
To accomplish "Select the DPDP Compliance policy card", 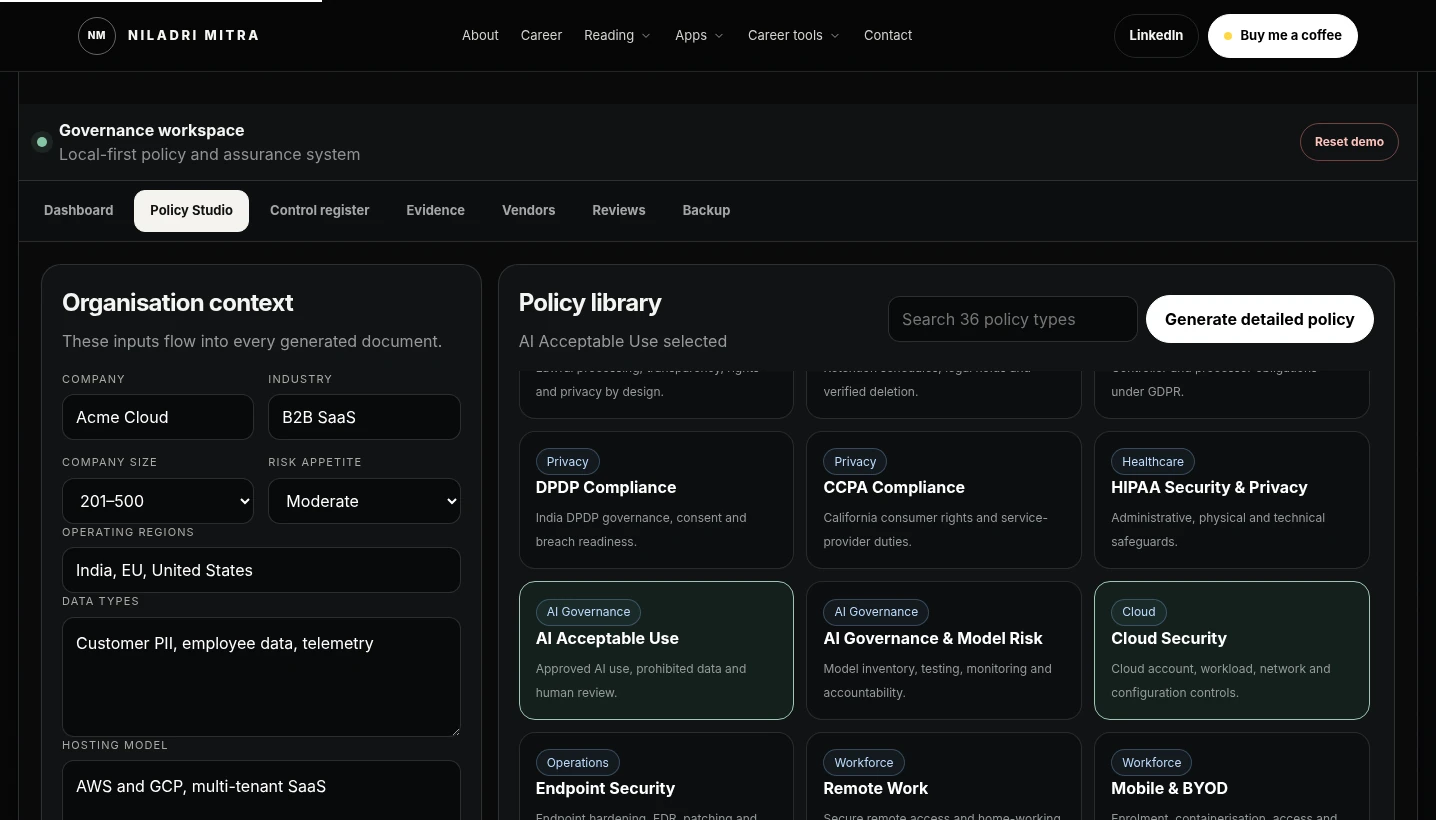I will 656,500.
